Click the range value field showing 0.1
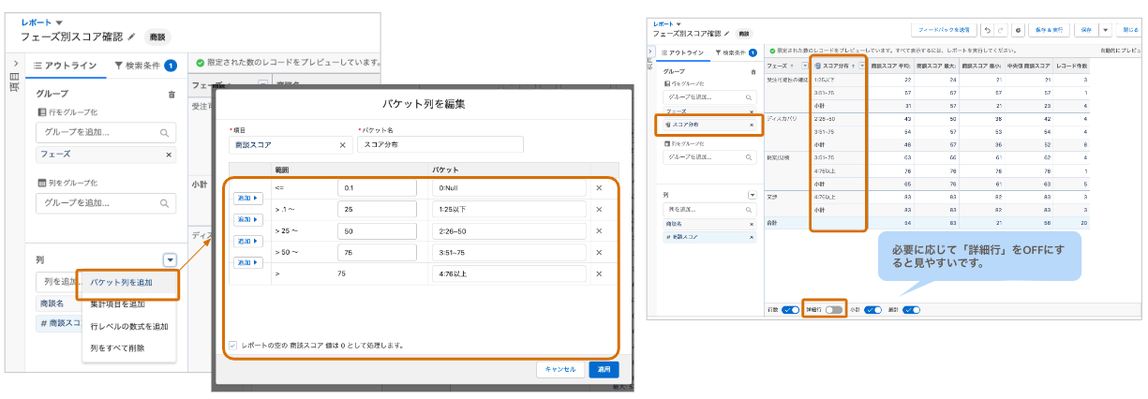Image resolution: width=1148 pixels, height=399 pixels. [376, 188]
